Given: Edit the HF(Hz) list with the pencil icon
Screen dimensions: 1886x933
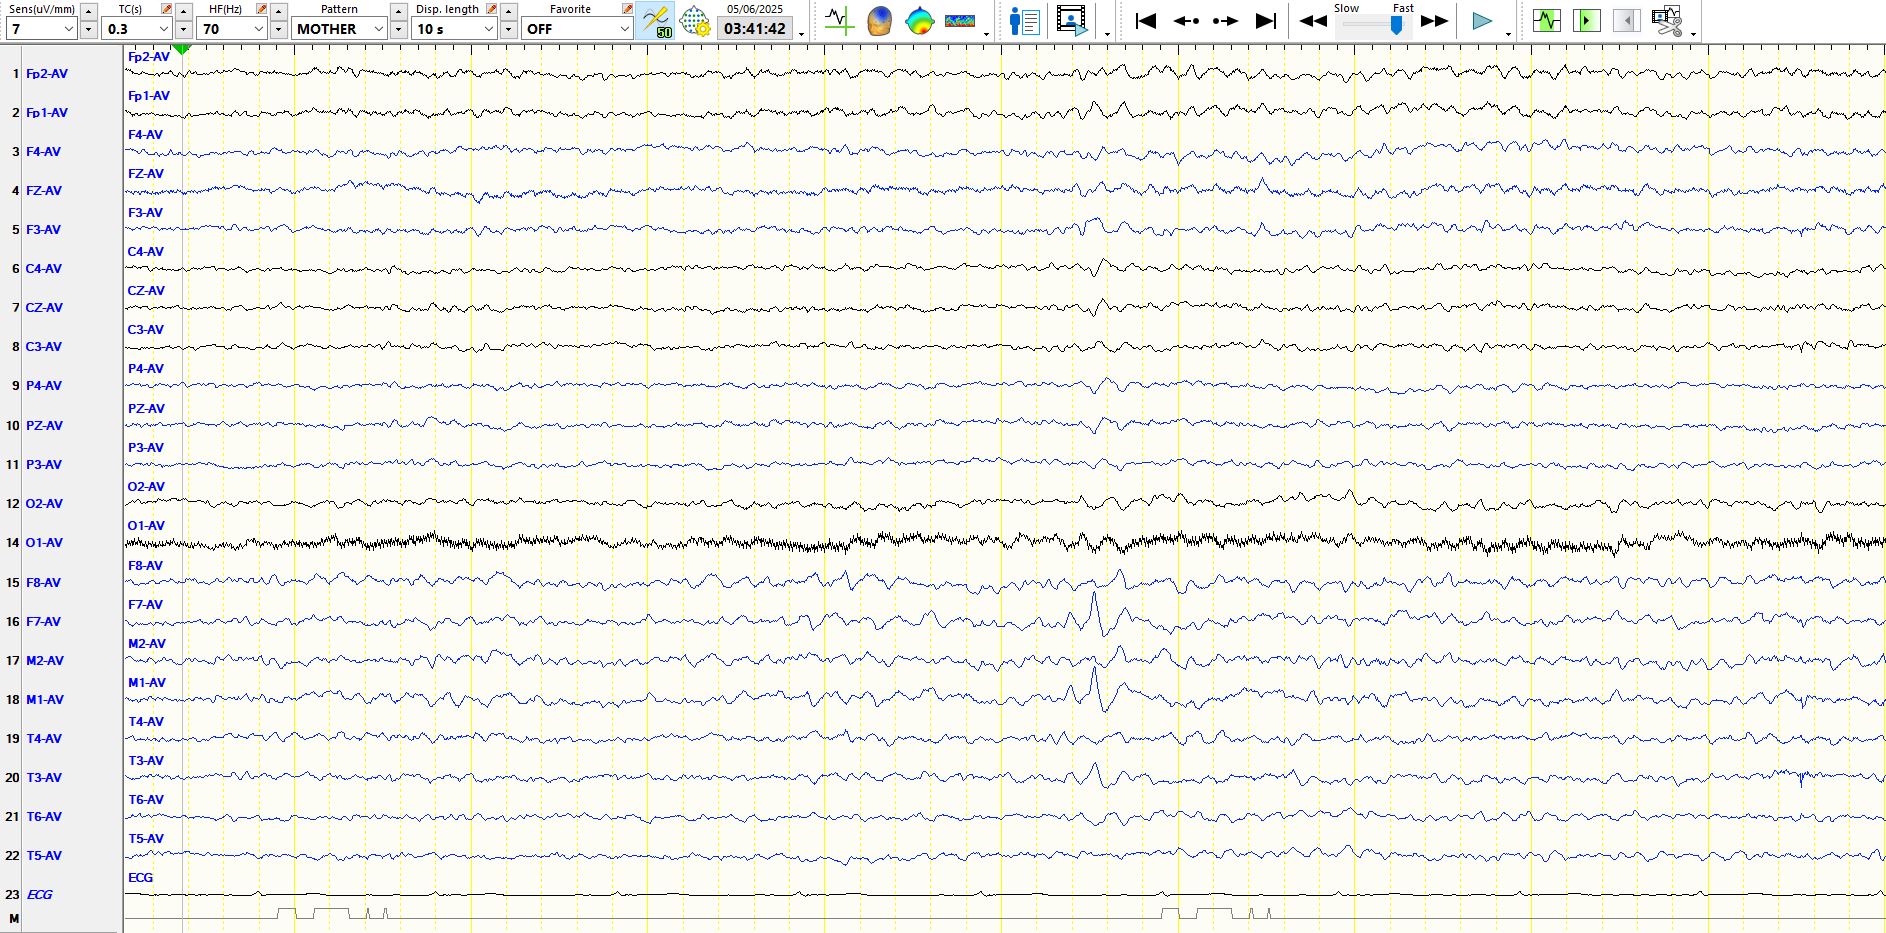Looking at the screenshot, I should click(261, 8).
